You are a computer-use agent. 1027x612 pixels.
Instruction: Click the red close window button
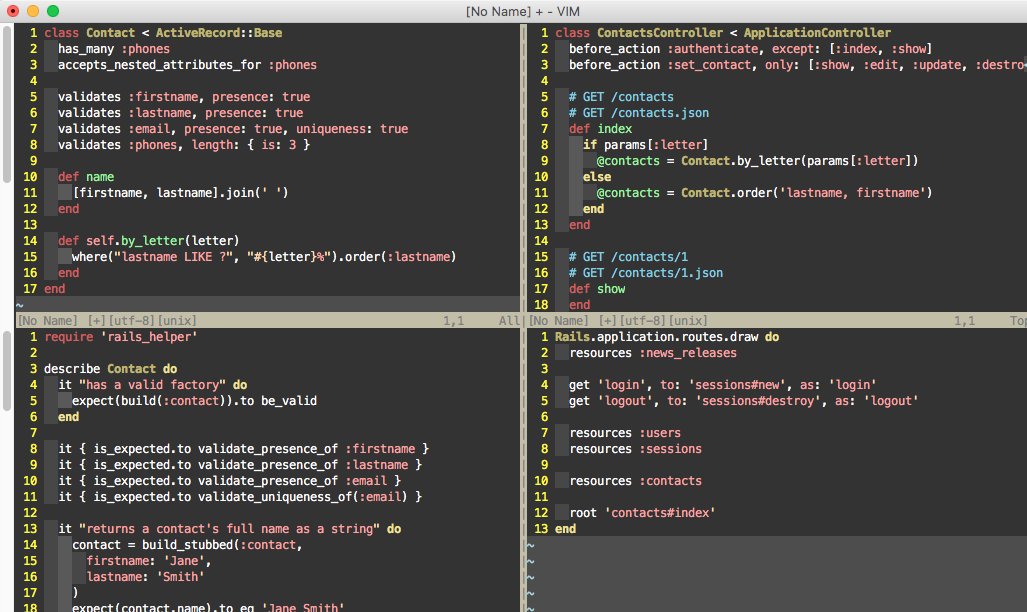coord(13,11)
